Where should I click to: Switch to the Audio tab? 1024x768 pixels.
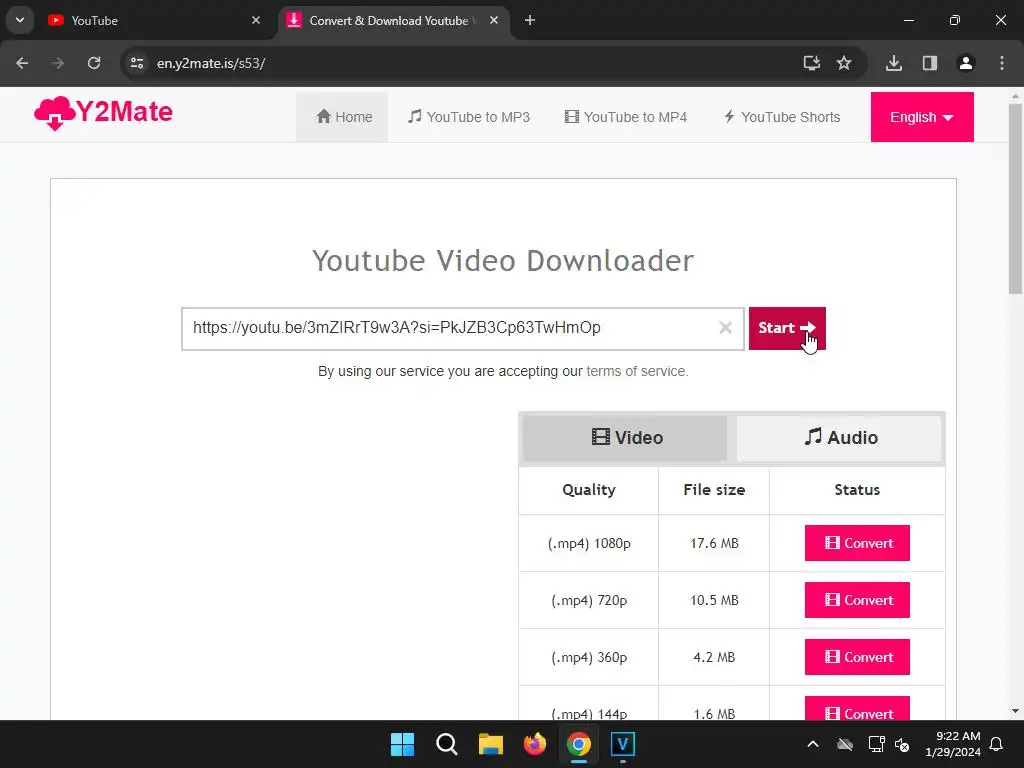[x=839, y=438]
